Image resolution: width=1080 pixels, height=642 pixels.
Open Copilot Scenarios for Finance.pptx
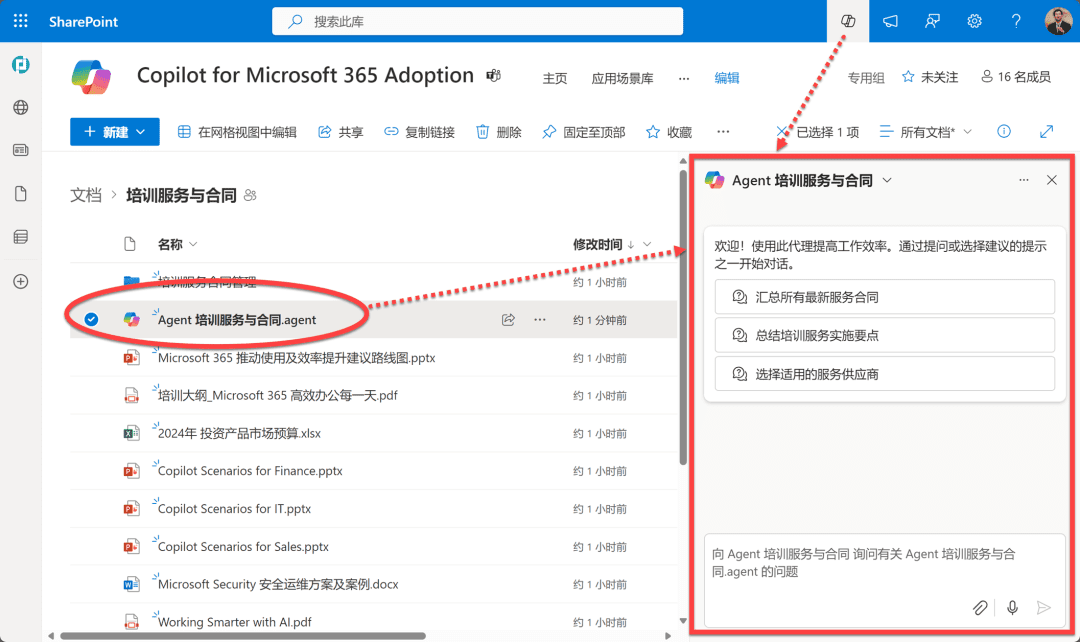(250, 470)
